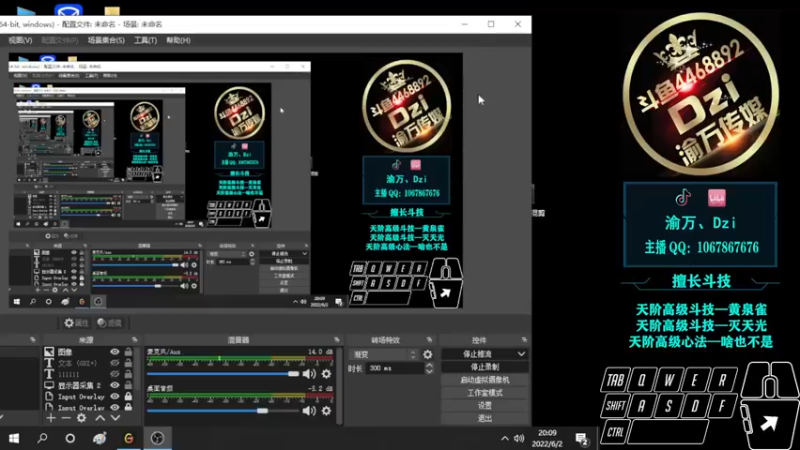This screenshot has height=450, width=800.
Task: Mute the 桌面音频 speaker icon
Action: pyautogui.click(x=309, y=411)
